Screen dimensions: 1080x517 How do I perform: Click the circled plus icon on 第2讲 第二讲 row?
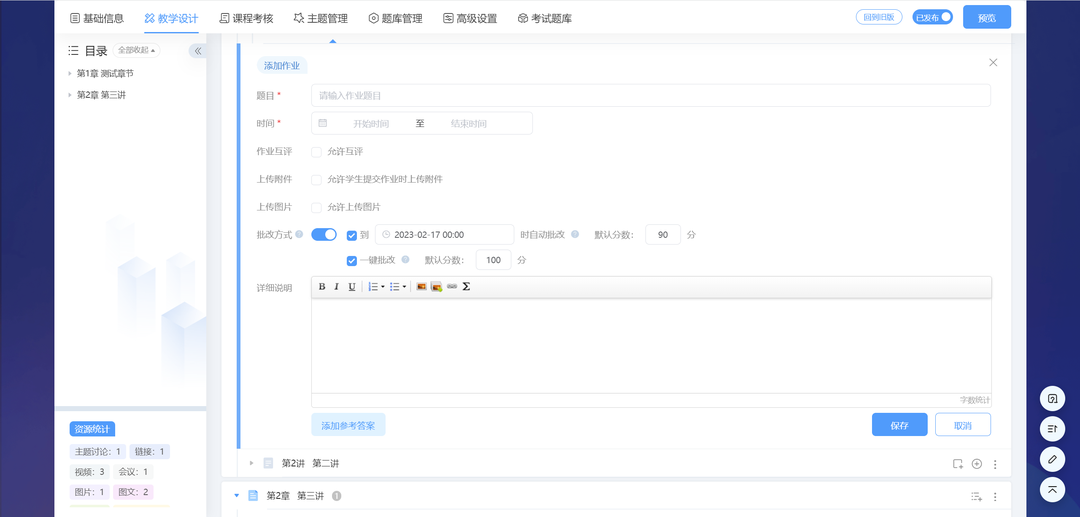click(977, 464)
